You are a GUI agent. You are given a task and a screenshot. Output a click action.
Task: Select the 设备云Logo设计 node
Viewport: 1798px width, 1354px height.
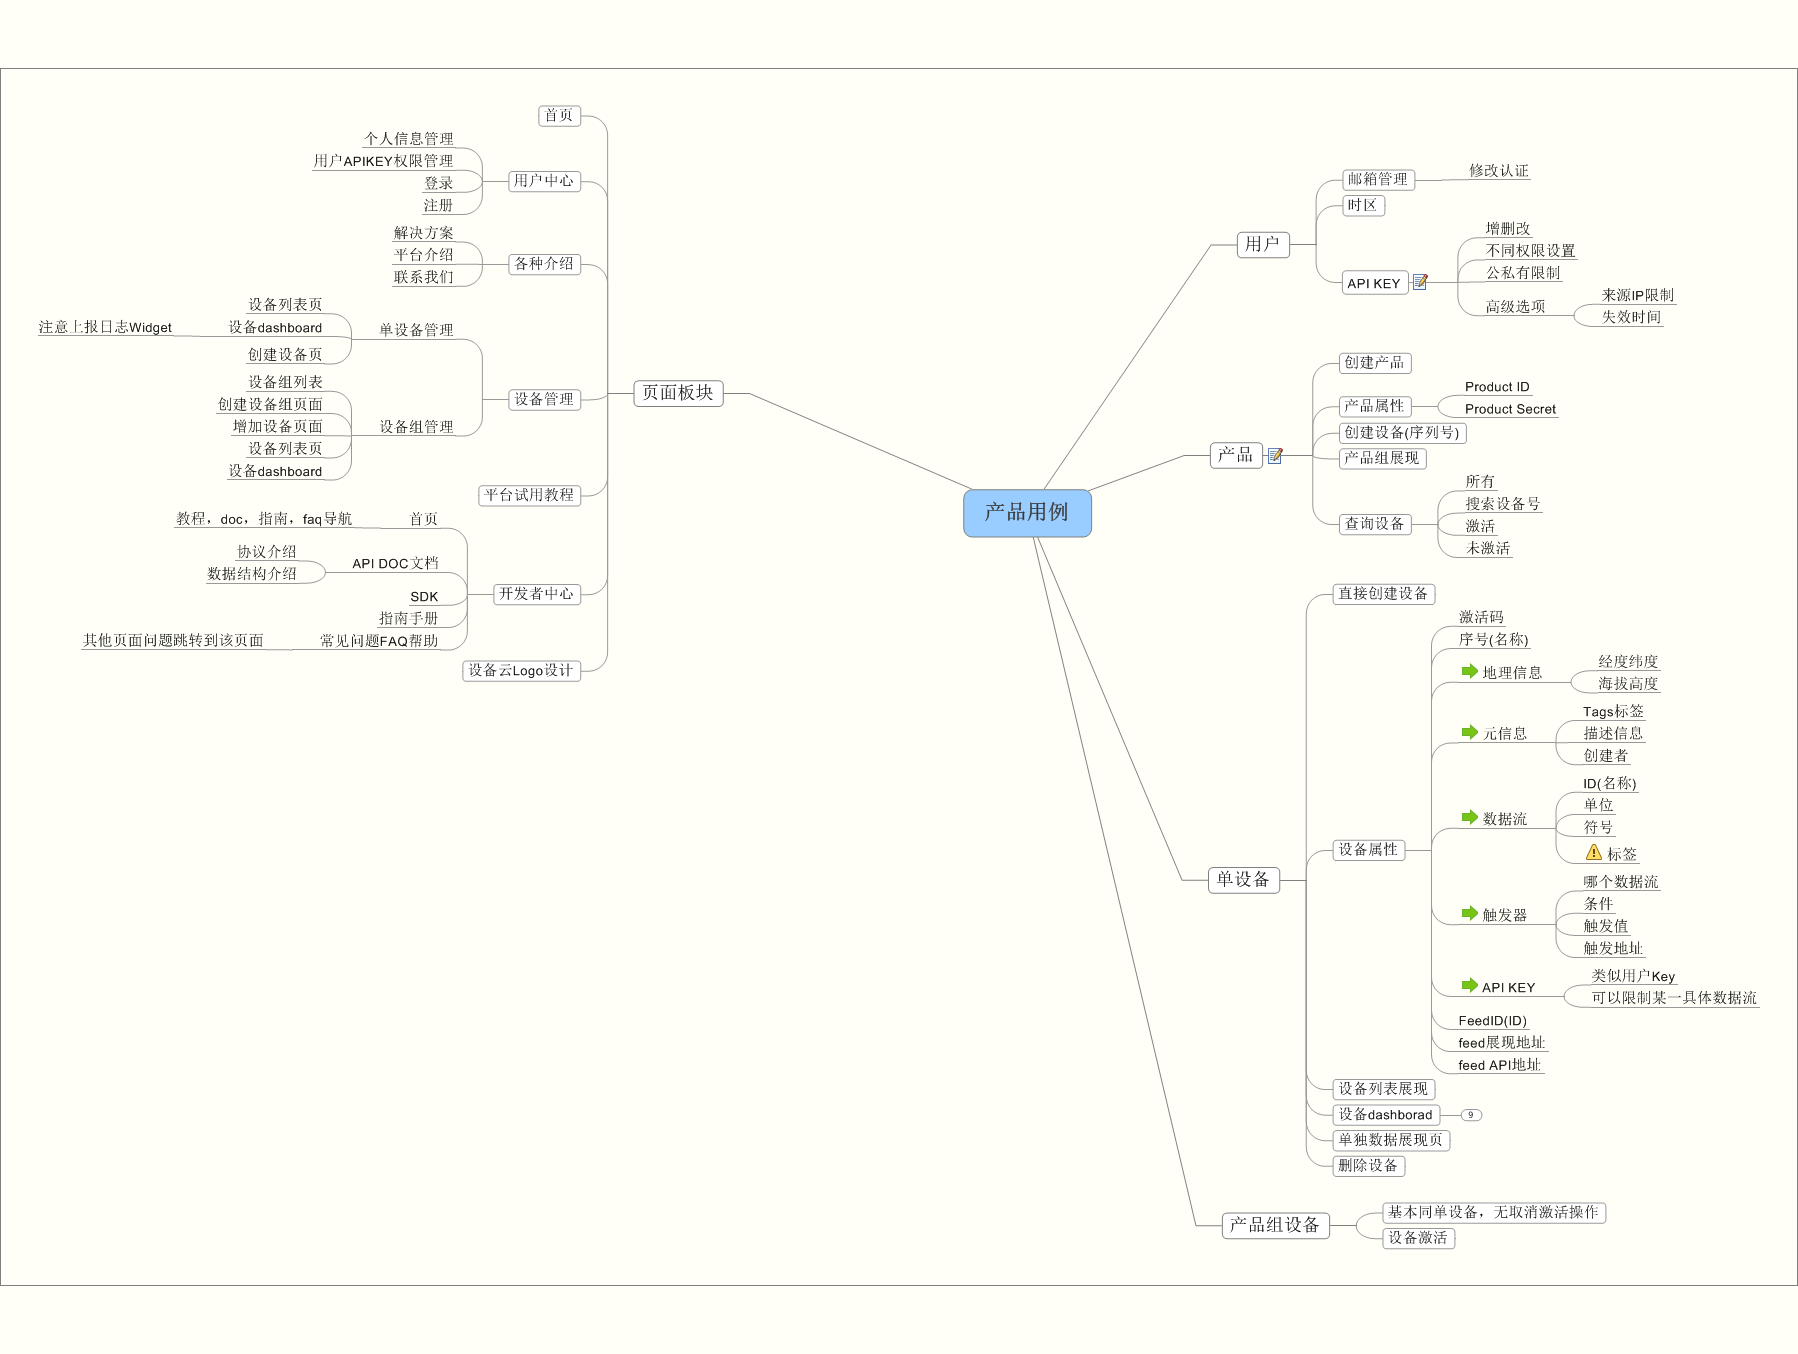coord(521,671)
